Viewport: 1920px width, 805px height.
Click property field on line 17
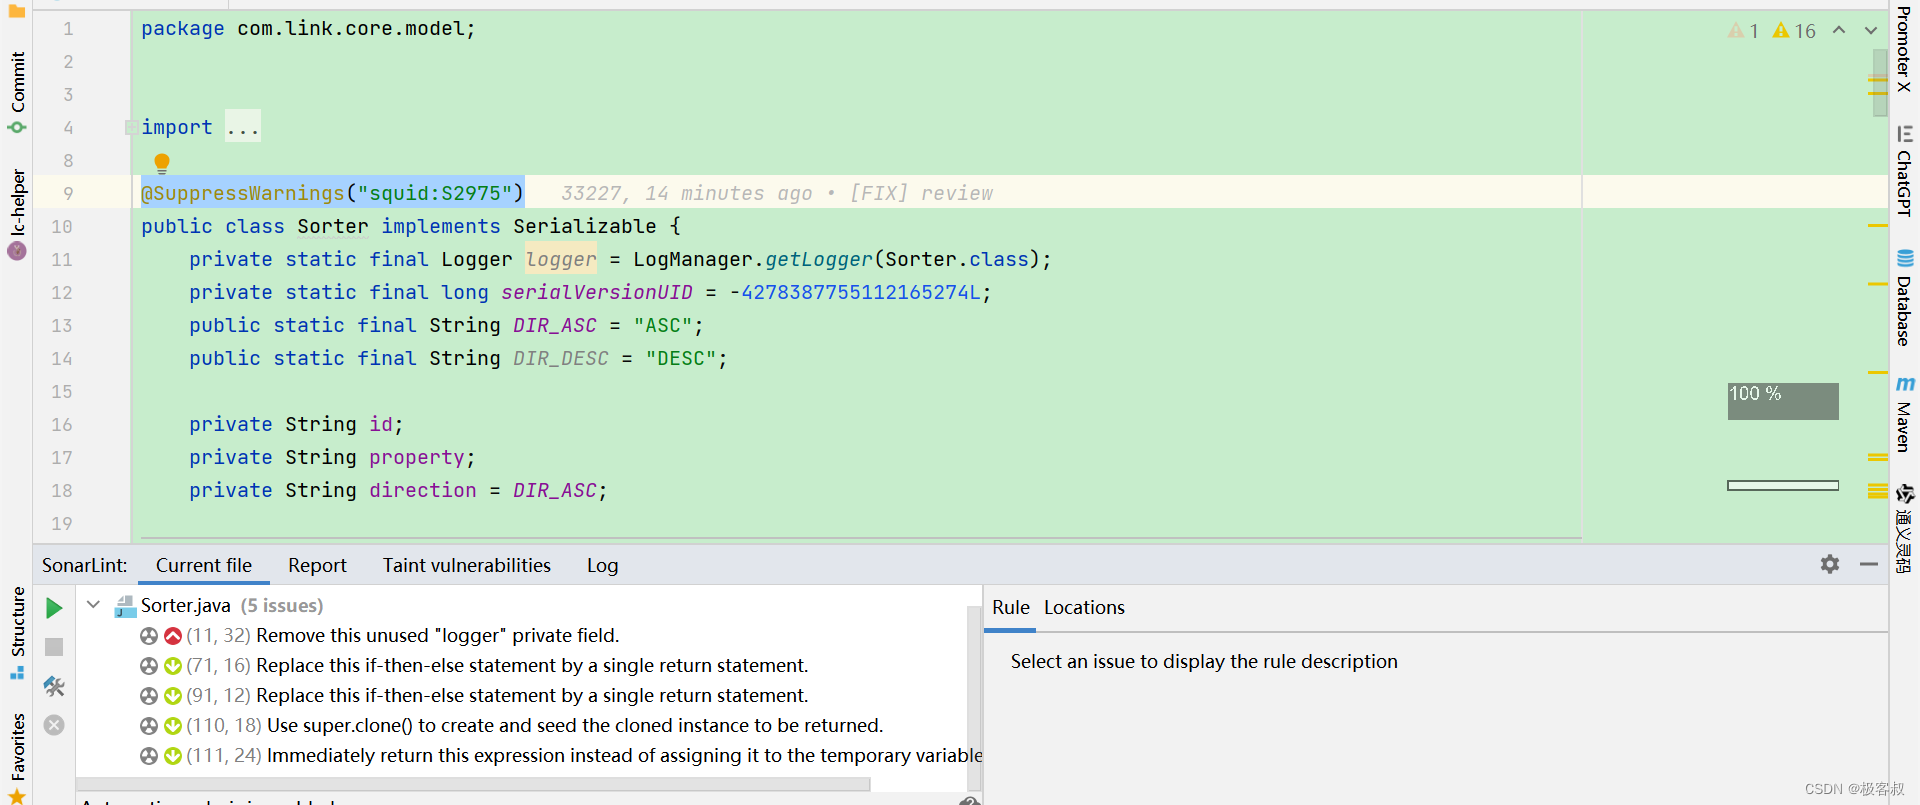pos(417,457)
